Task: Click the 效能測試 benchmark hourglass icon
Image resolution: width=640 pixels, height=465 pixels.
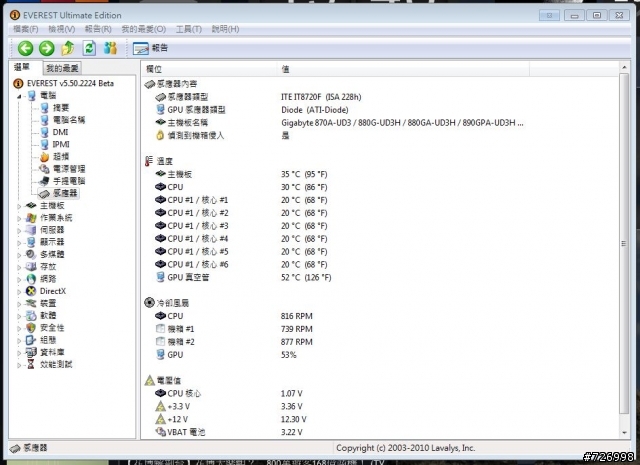Action: coord(31,365)
